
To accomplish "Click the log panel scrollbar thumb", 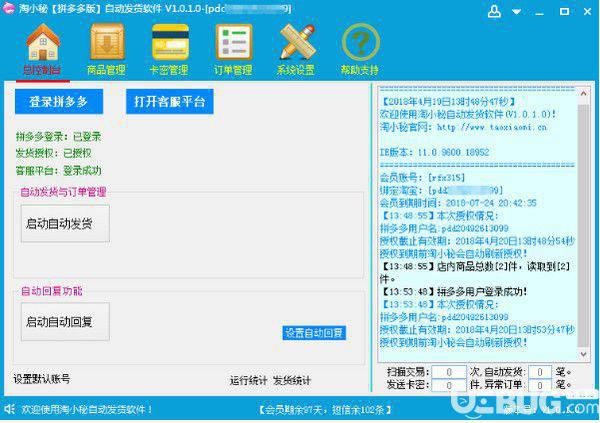I will click(584, 226).
